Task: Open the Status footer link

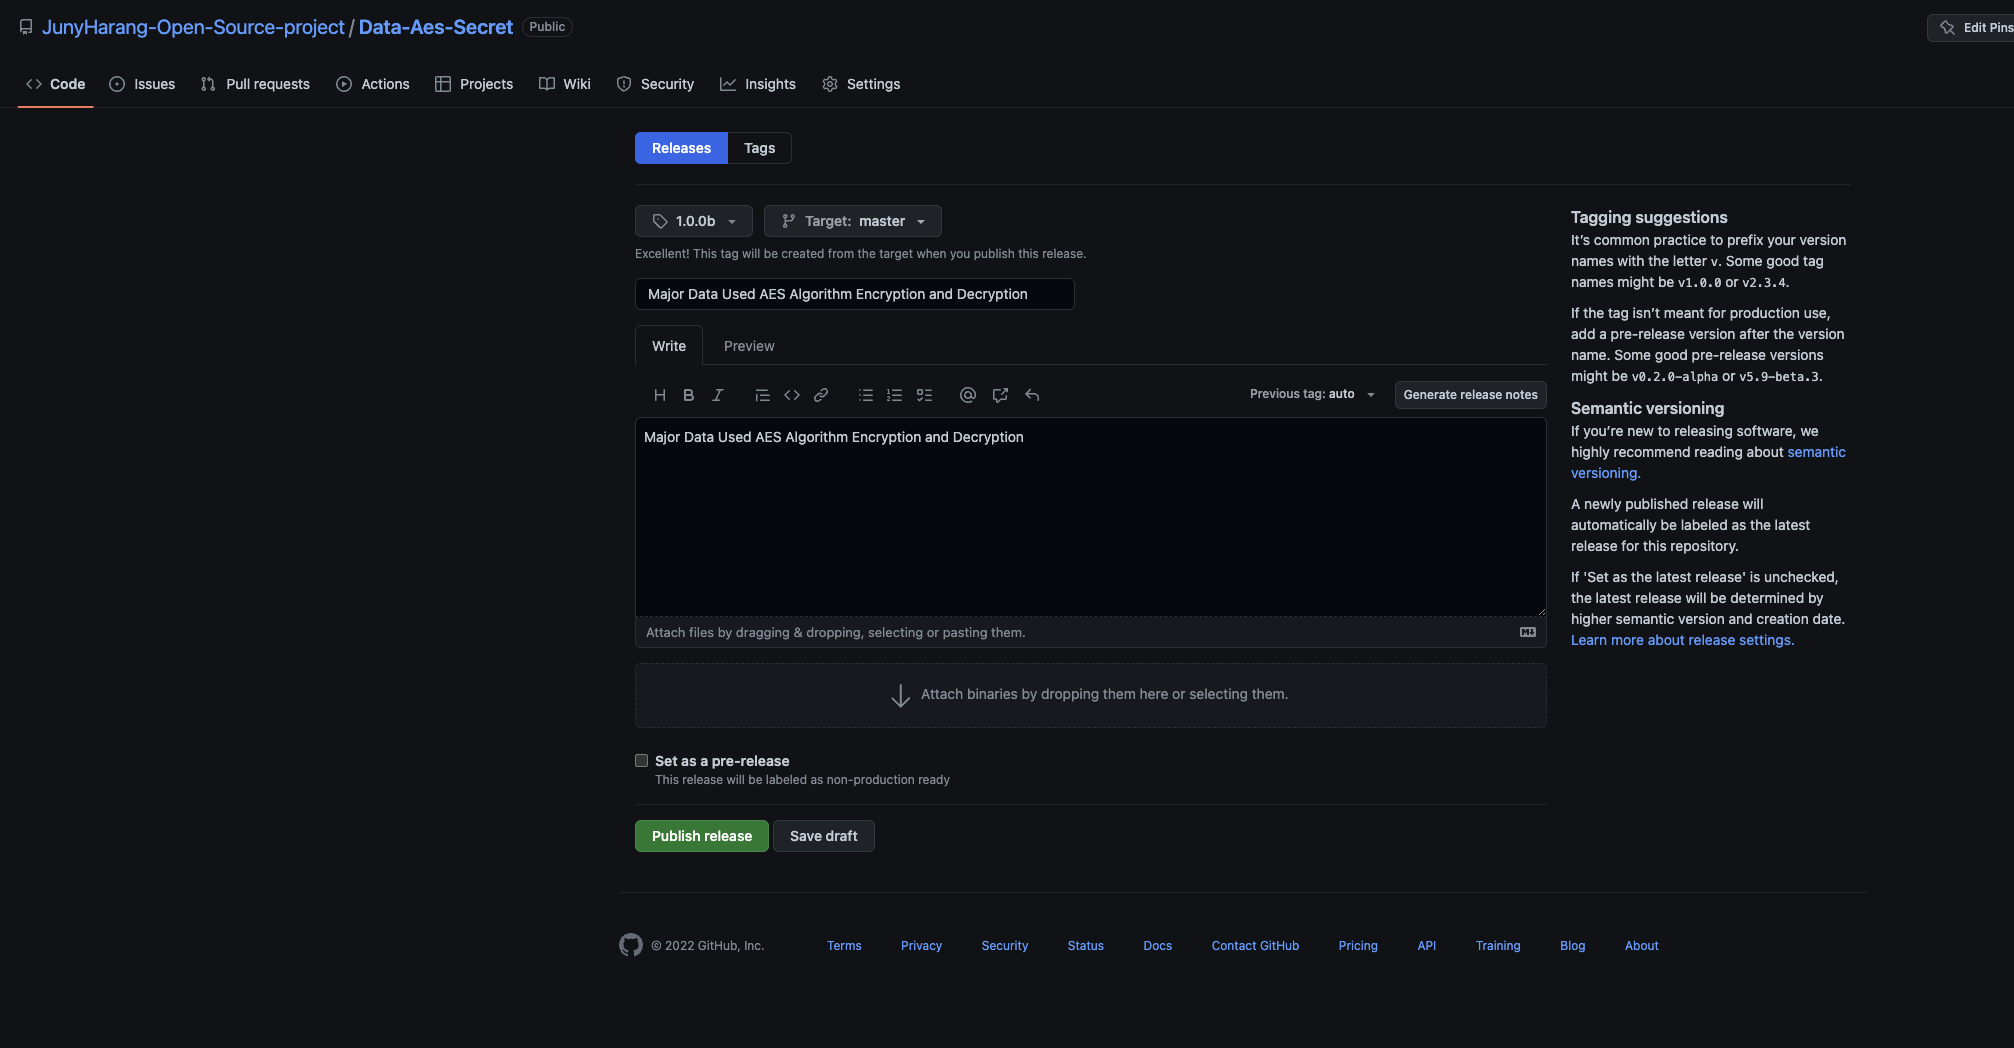Action: (x=1085, y=946)
